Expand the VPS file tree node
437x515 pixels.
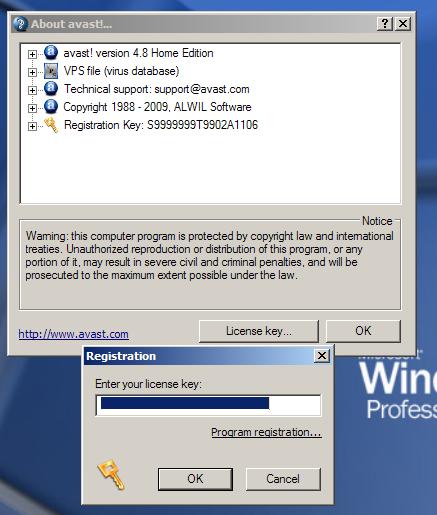[32, 72]
